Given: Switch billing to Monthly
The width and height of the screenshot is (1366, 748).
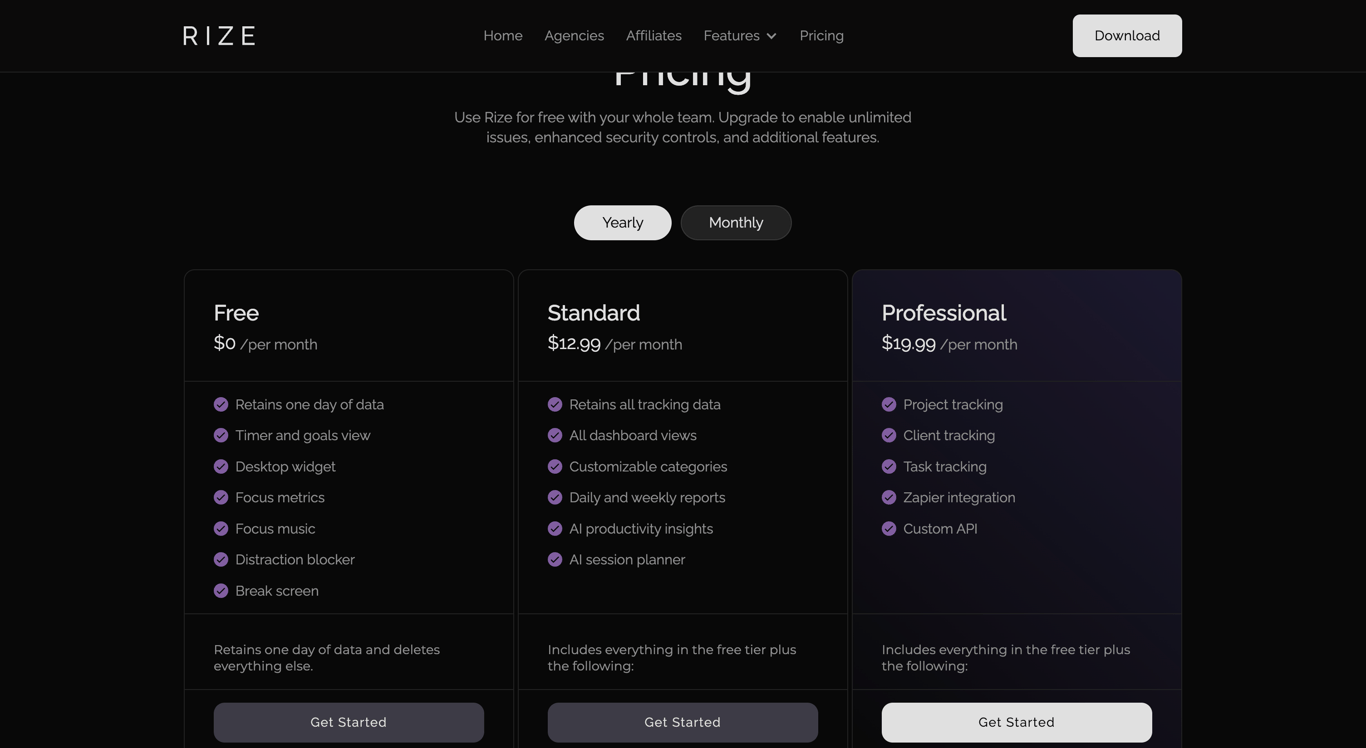Looking at the screenshot, I should [735, 222].
